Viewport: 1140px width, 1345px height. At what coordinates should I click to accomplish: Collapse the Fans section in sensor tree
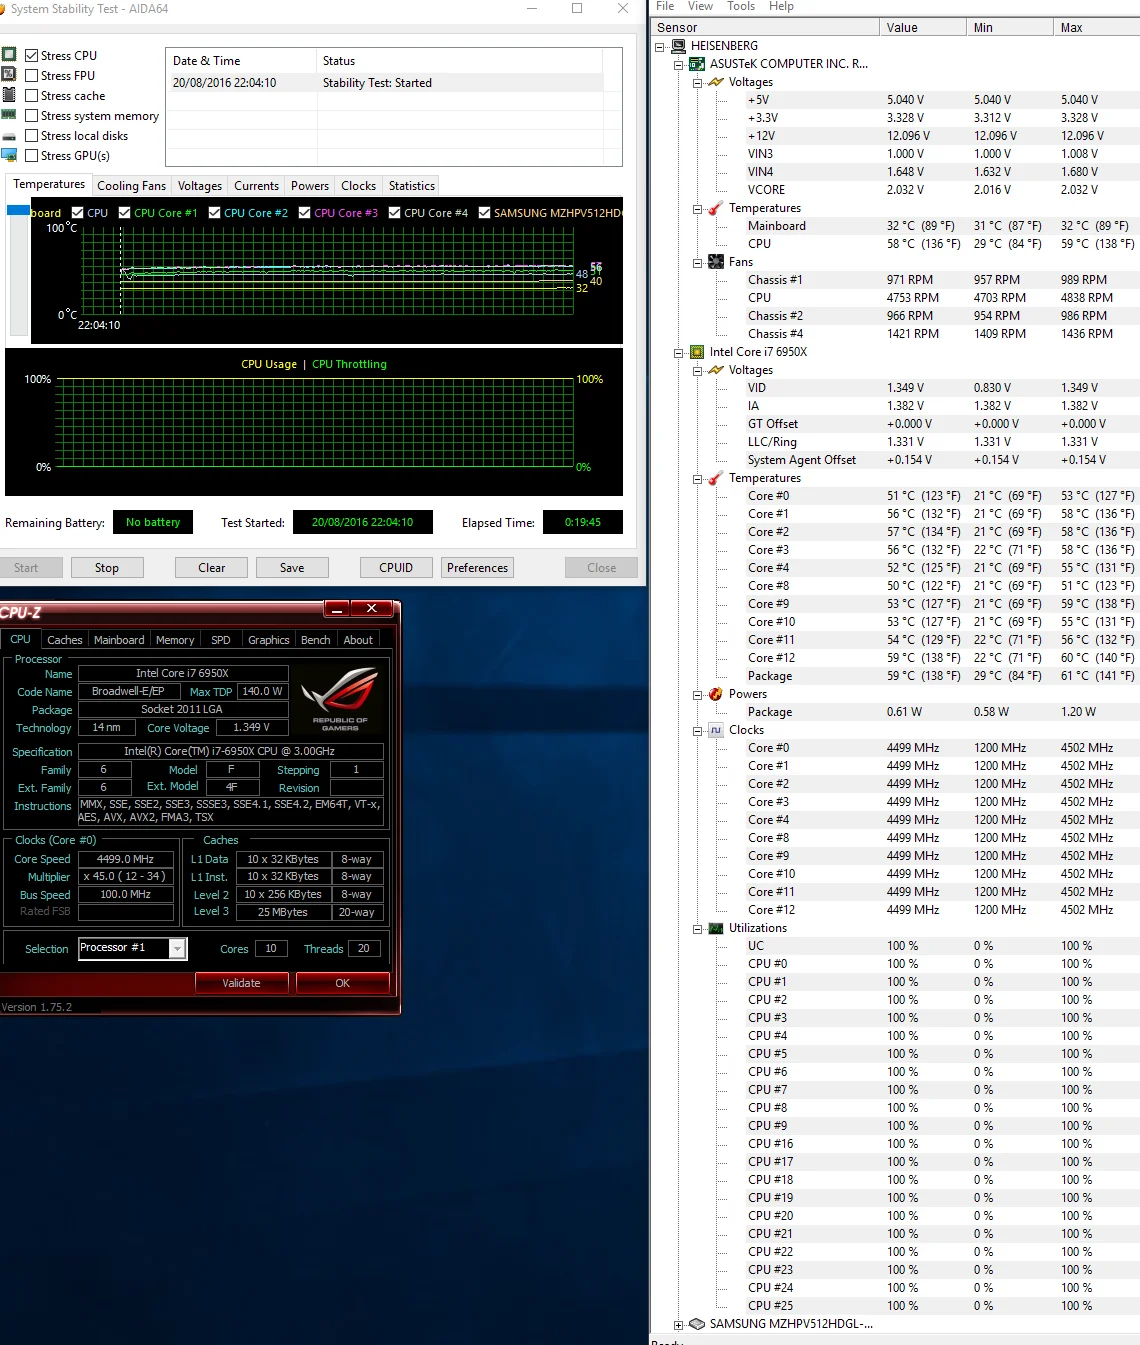pyautogui.click(x=698, y=262)
